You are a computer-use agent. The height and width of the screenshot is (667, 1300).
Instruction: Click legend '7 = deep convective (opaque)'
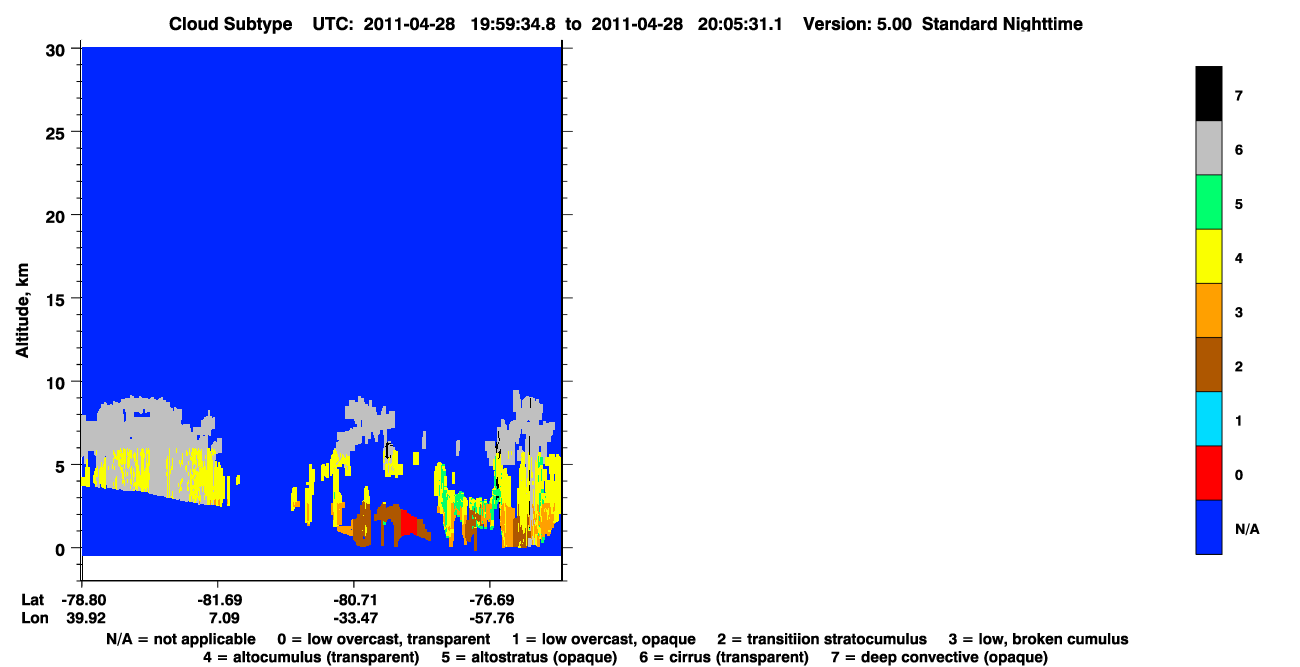pyautogui.click(x=939, y=657)
